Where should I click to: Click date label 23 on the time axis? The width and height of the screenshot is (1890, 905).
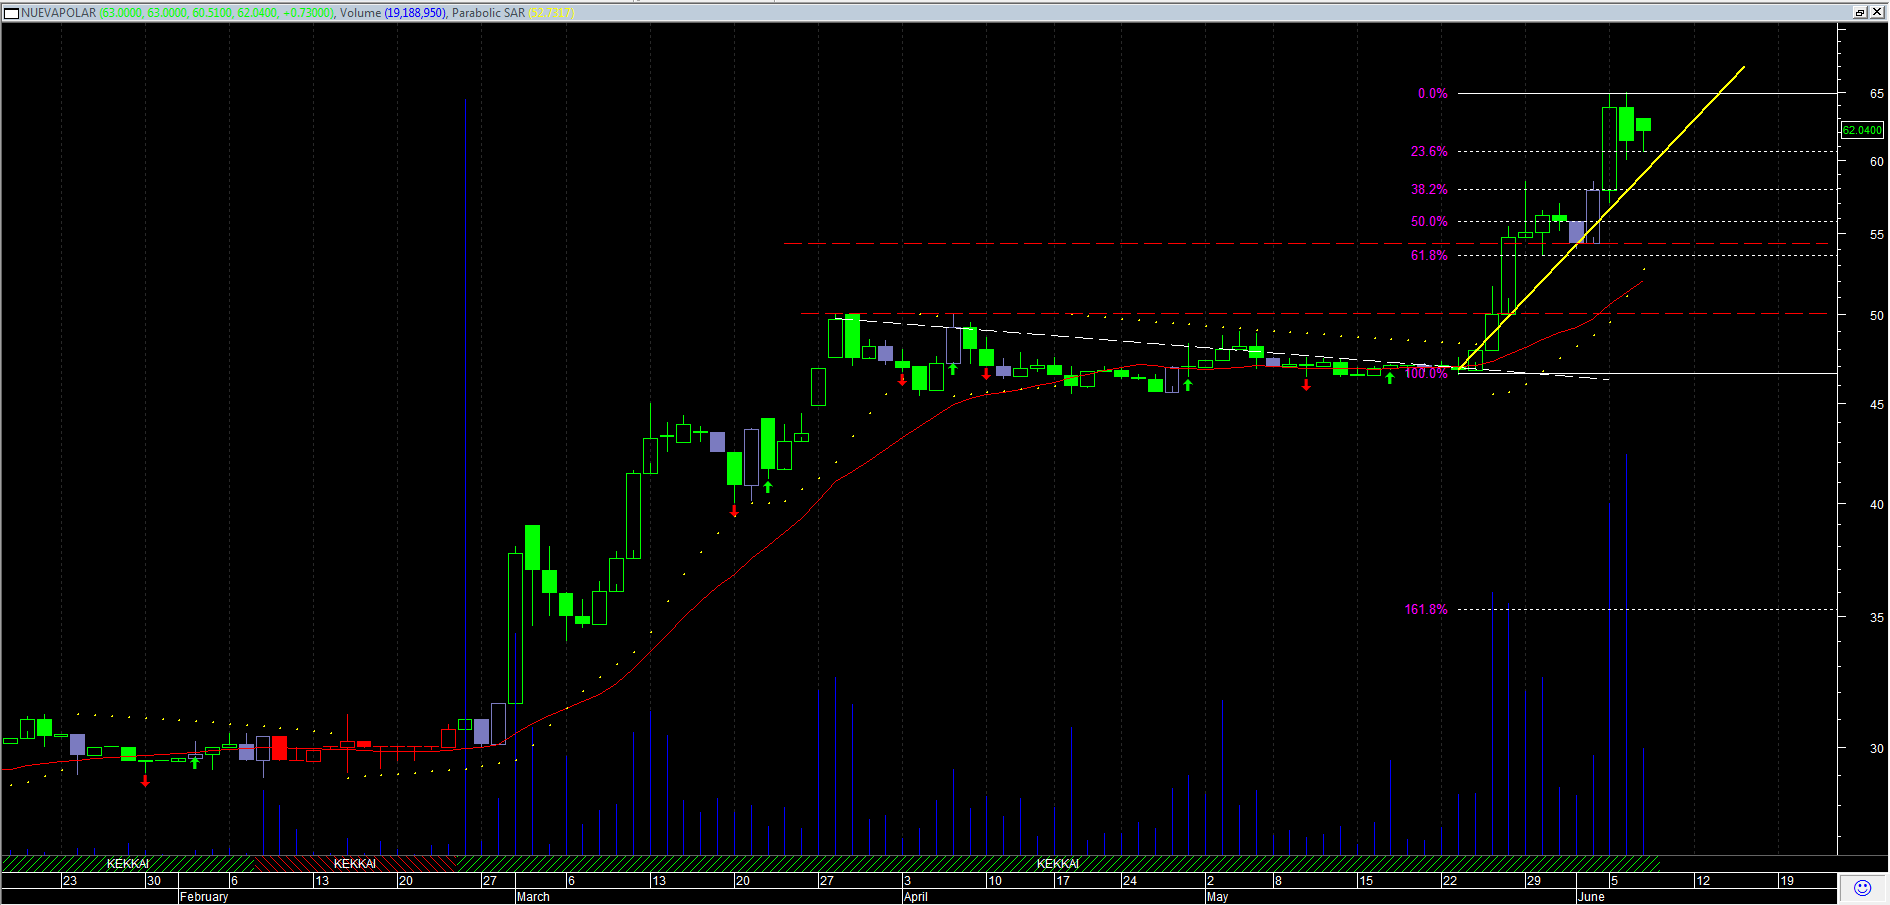(x=70, y=881)
